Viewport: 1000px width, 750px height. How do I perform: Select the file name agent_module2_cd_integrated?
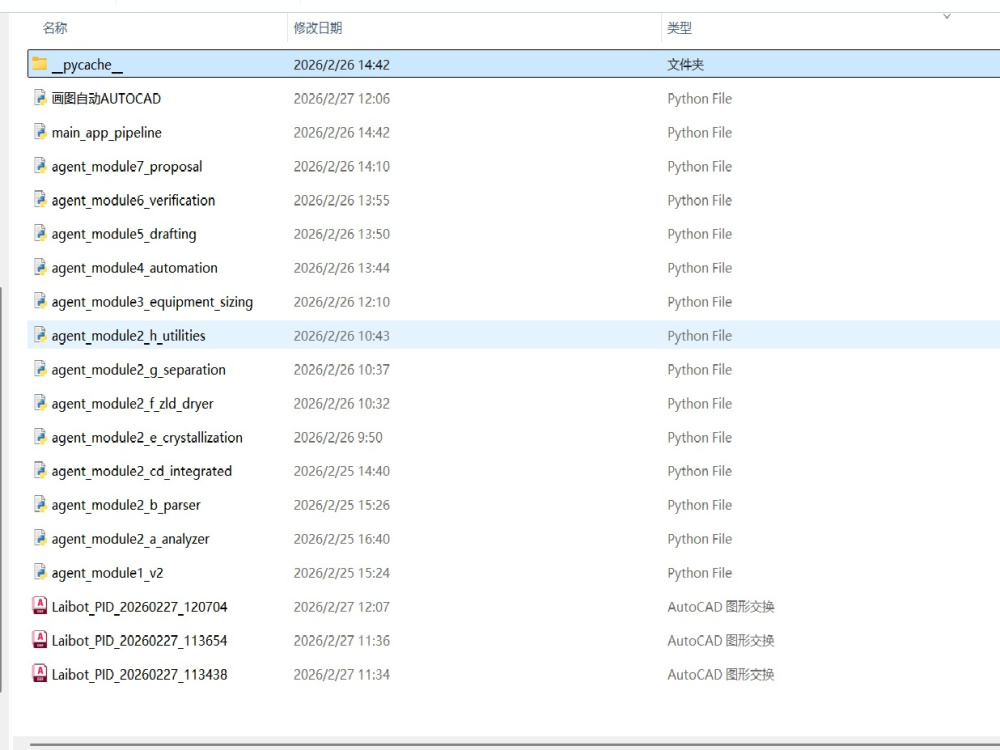(x=142, y=471)
